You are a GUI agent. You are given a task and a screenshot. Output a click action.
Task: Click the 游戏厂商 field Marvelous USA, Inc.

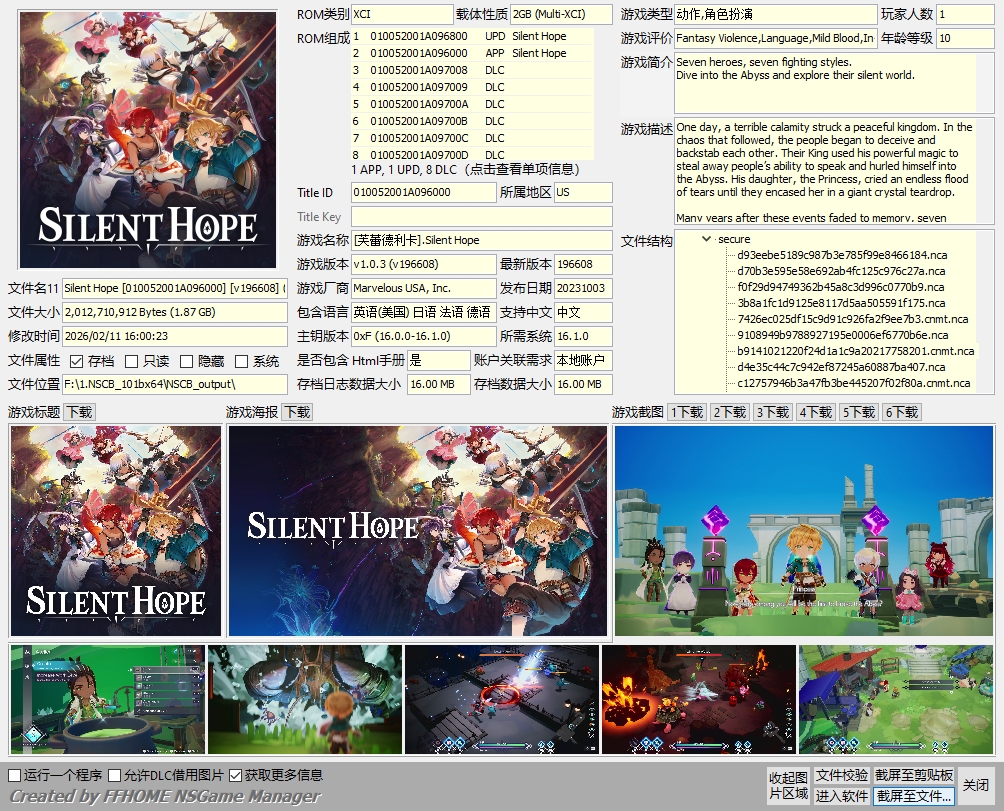(423, 289)
